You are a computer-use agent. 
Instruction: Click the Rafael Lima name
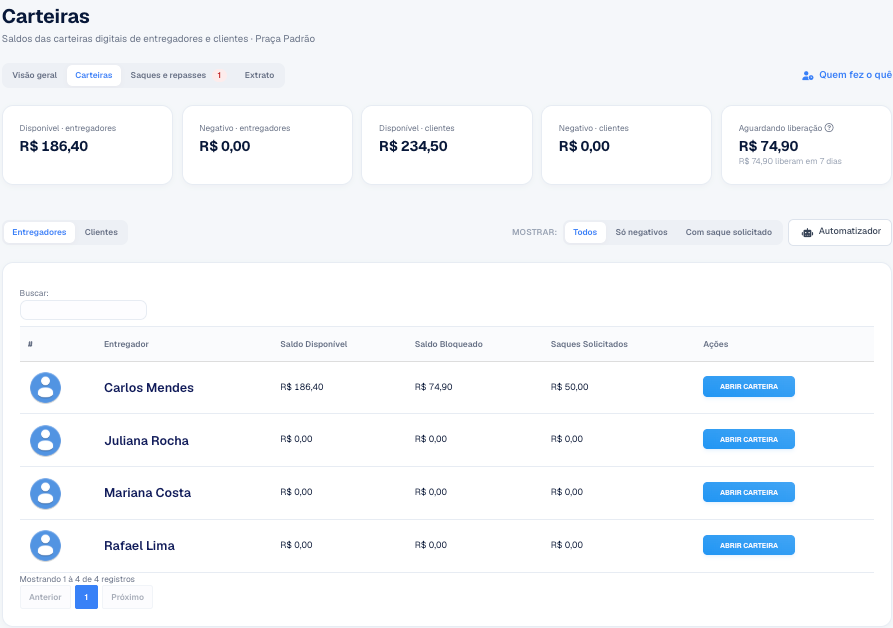(140, 545)
